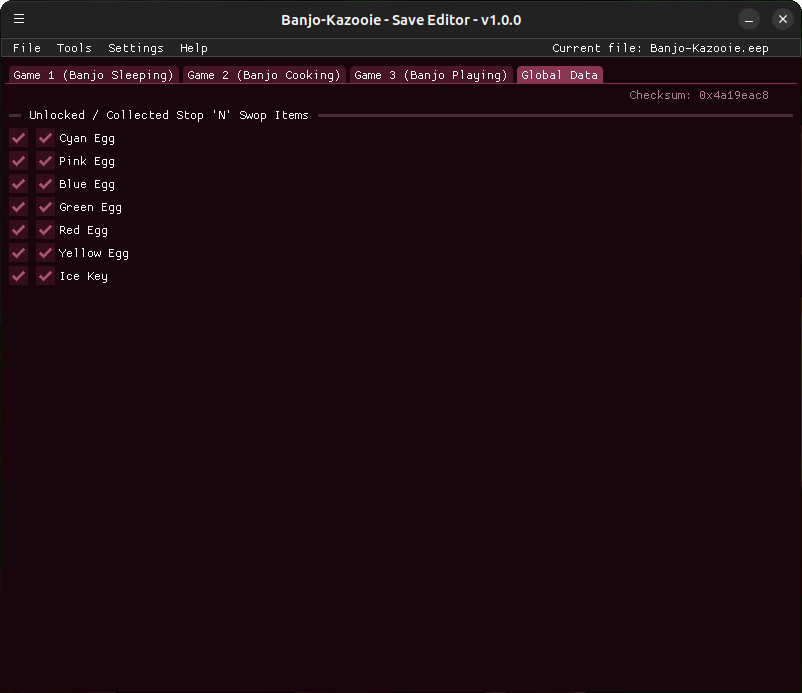
Task: Open the Help menu
Action: [194, 48]
